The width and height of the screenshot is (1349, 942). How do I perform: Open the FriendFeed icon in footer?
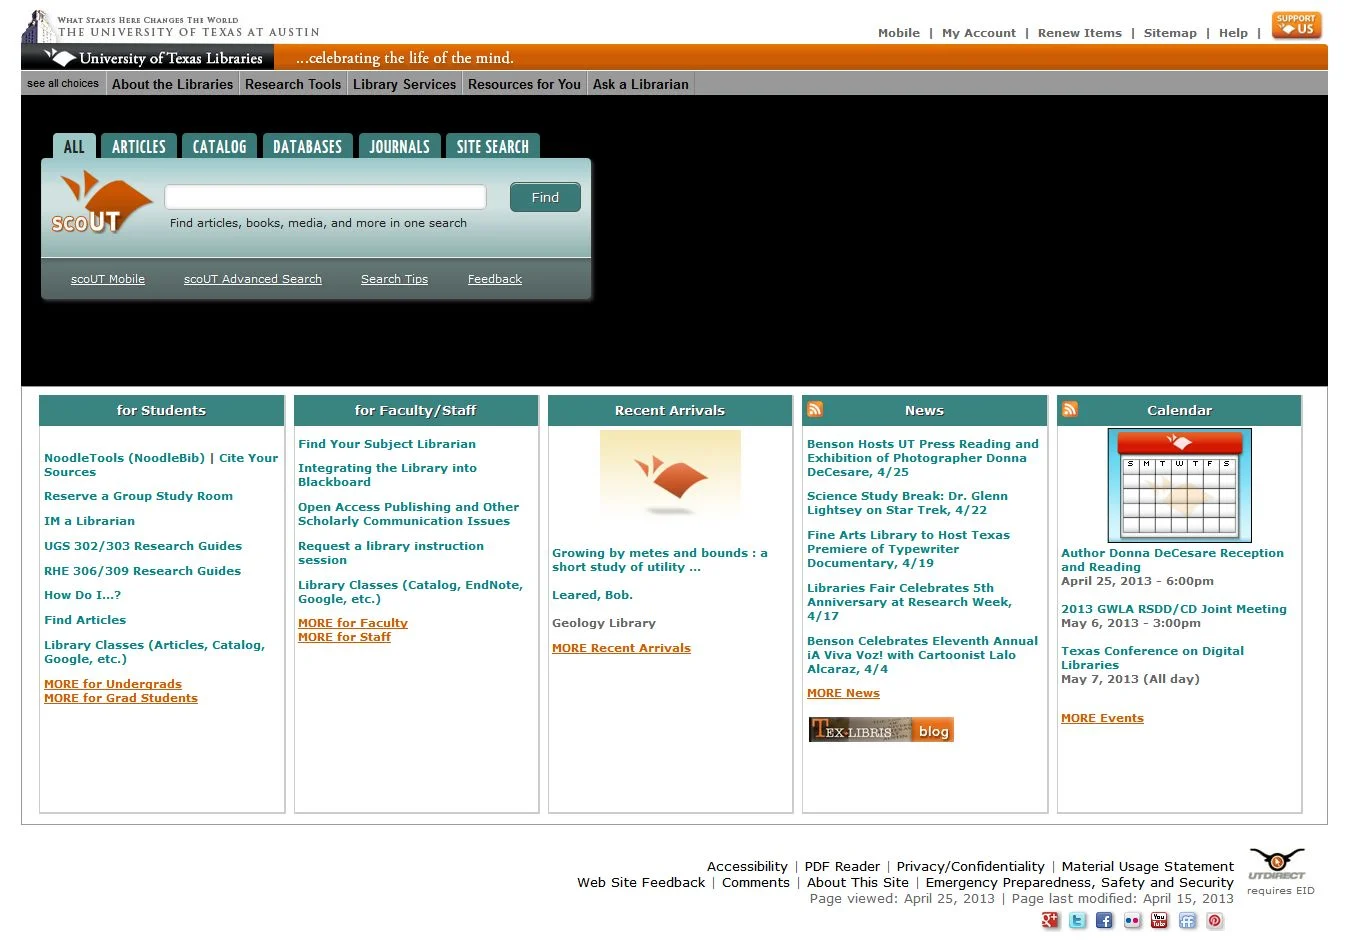point(1187,921)
